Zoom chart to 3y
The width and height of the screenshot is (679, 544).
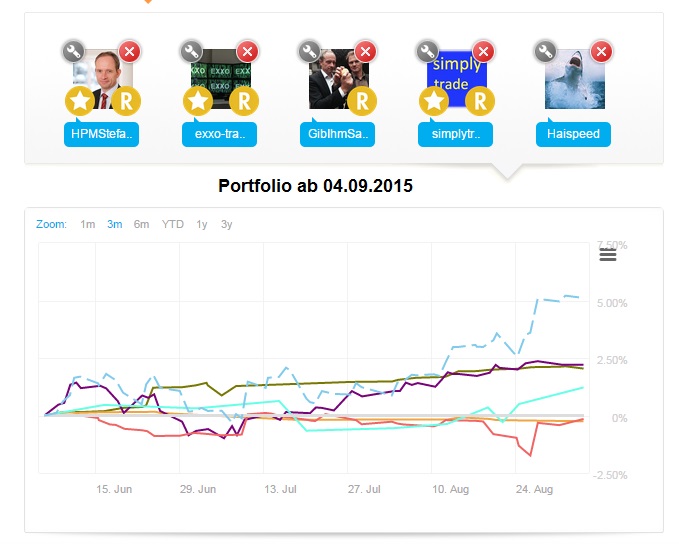click(227, 224)
